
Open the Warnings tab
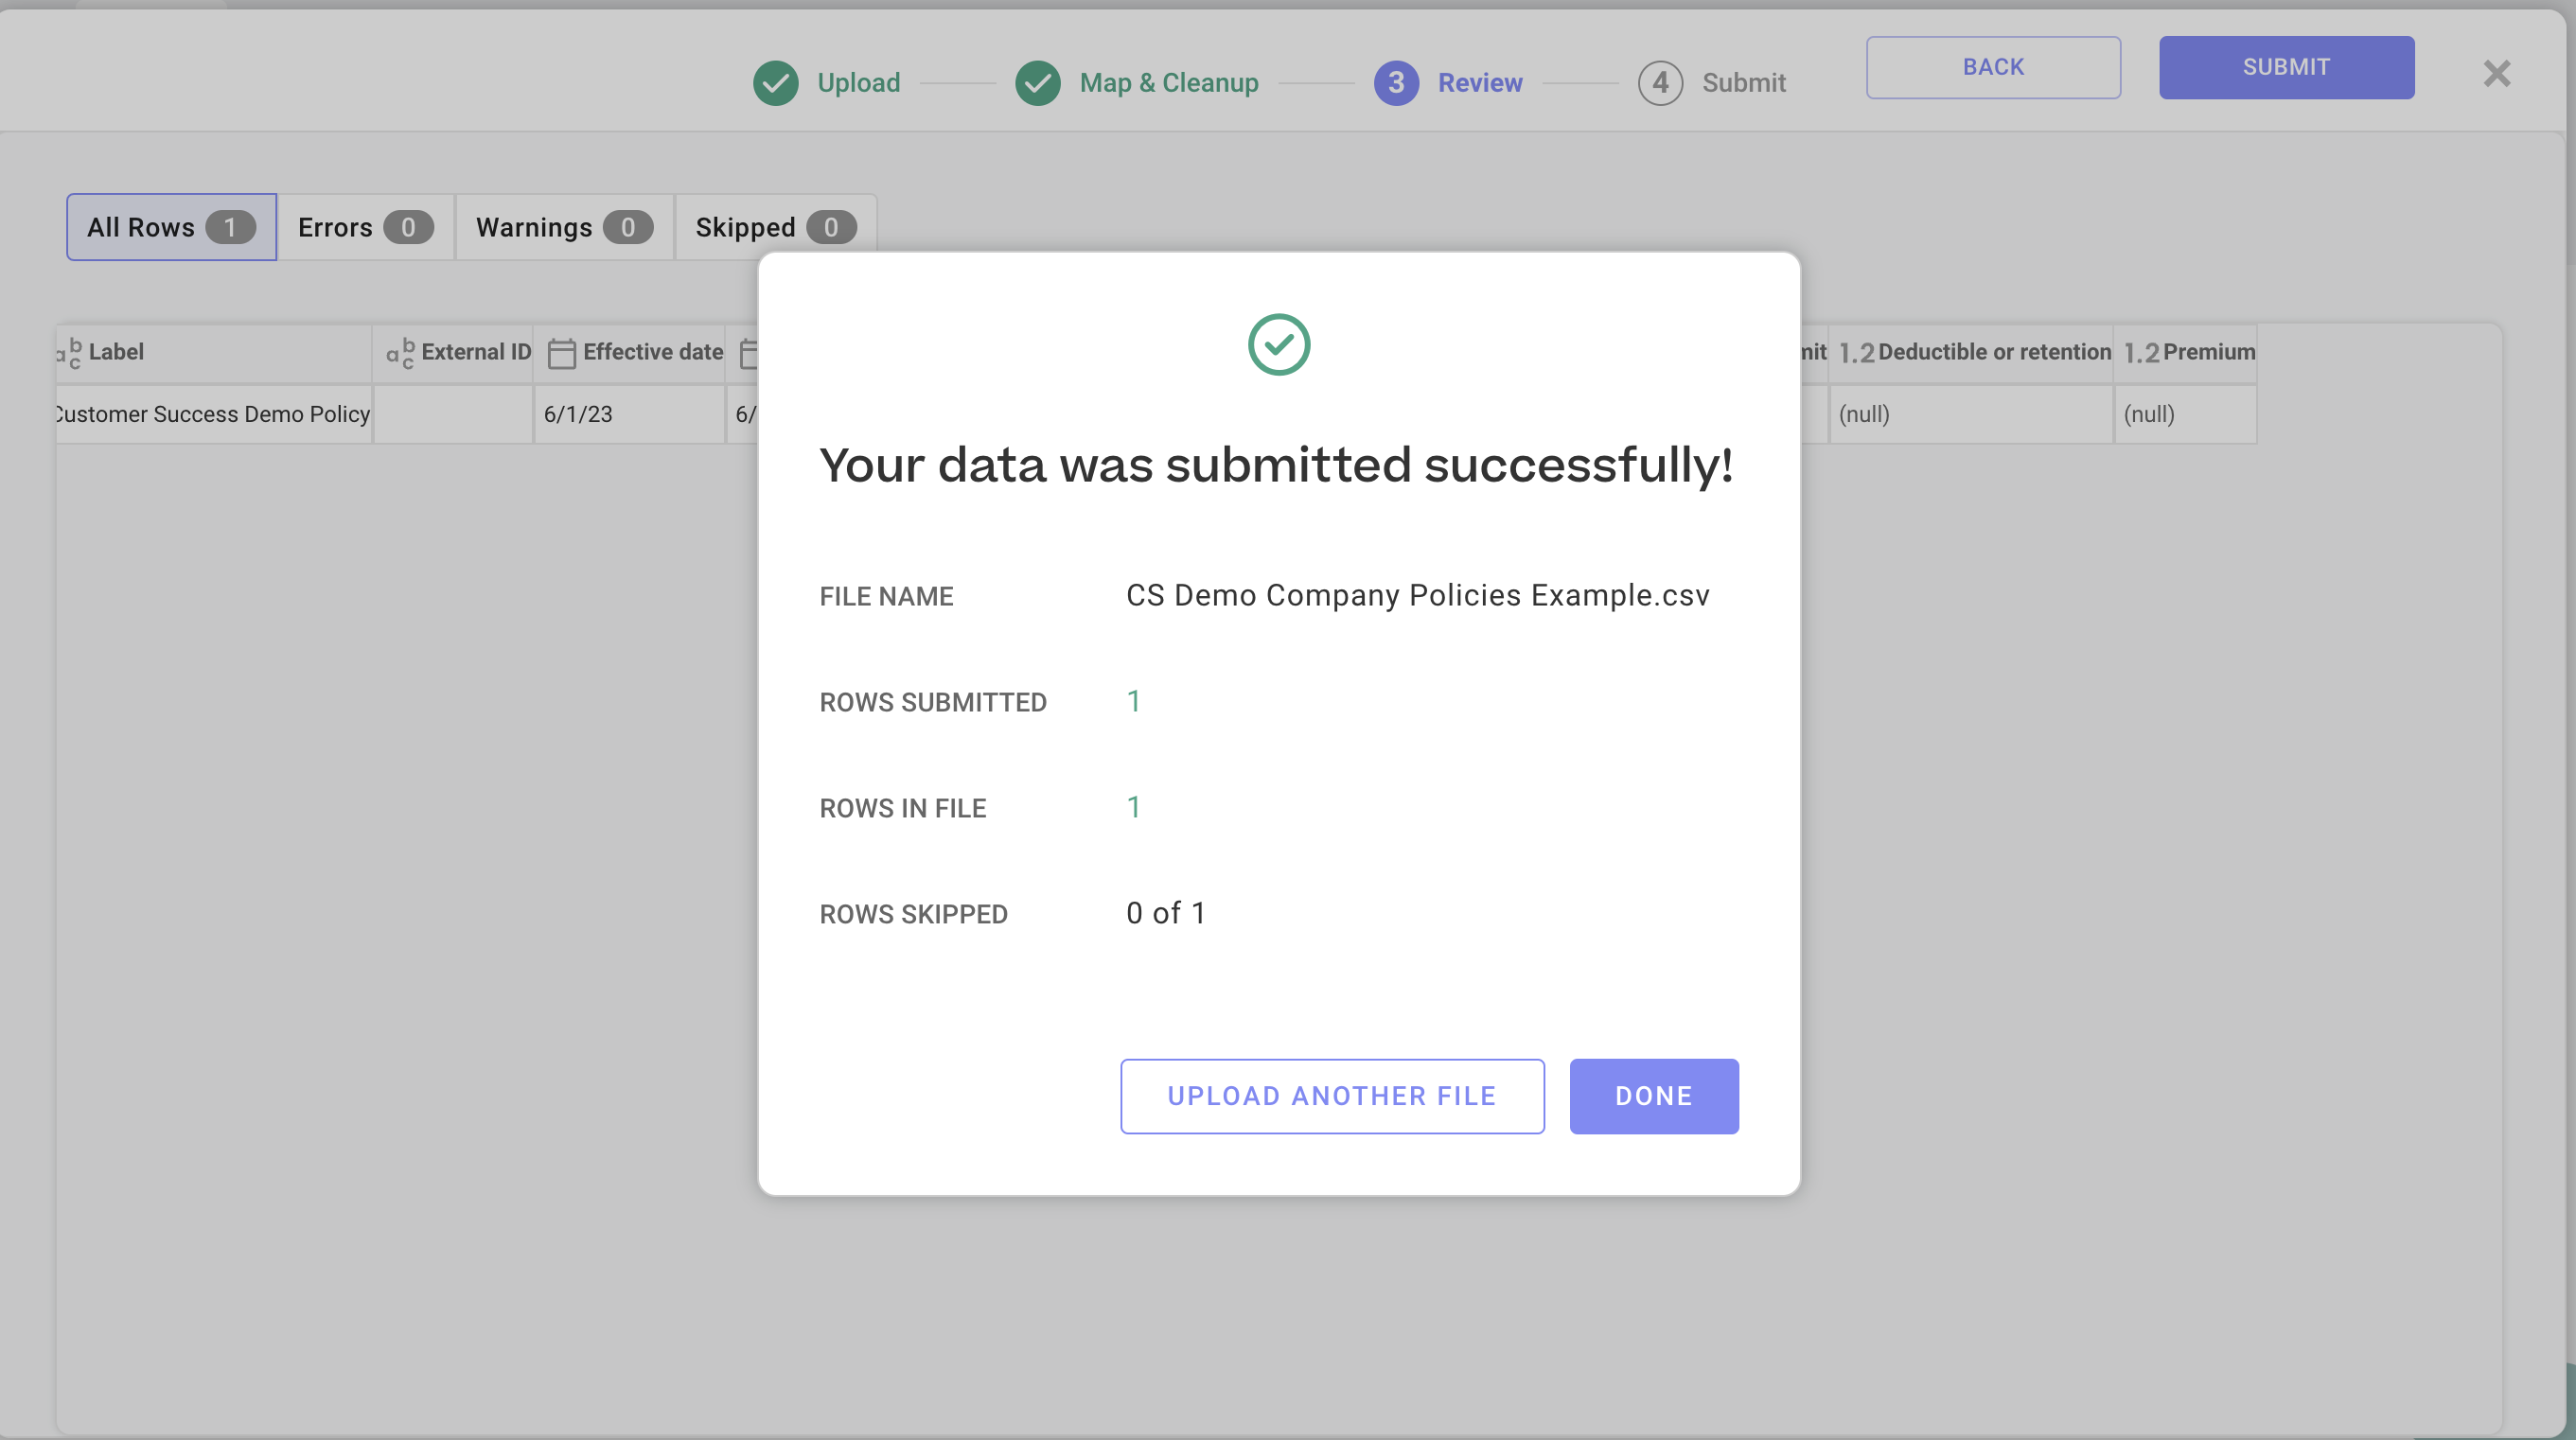tap(564, 227)
